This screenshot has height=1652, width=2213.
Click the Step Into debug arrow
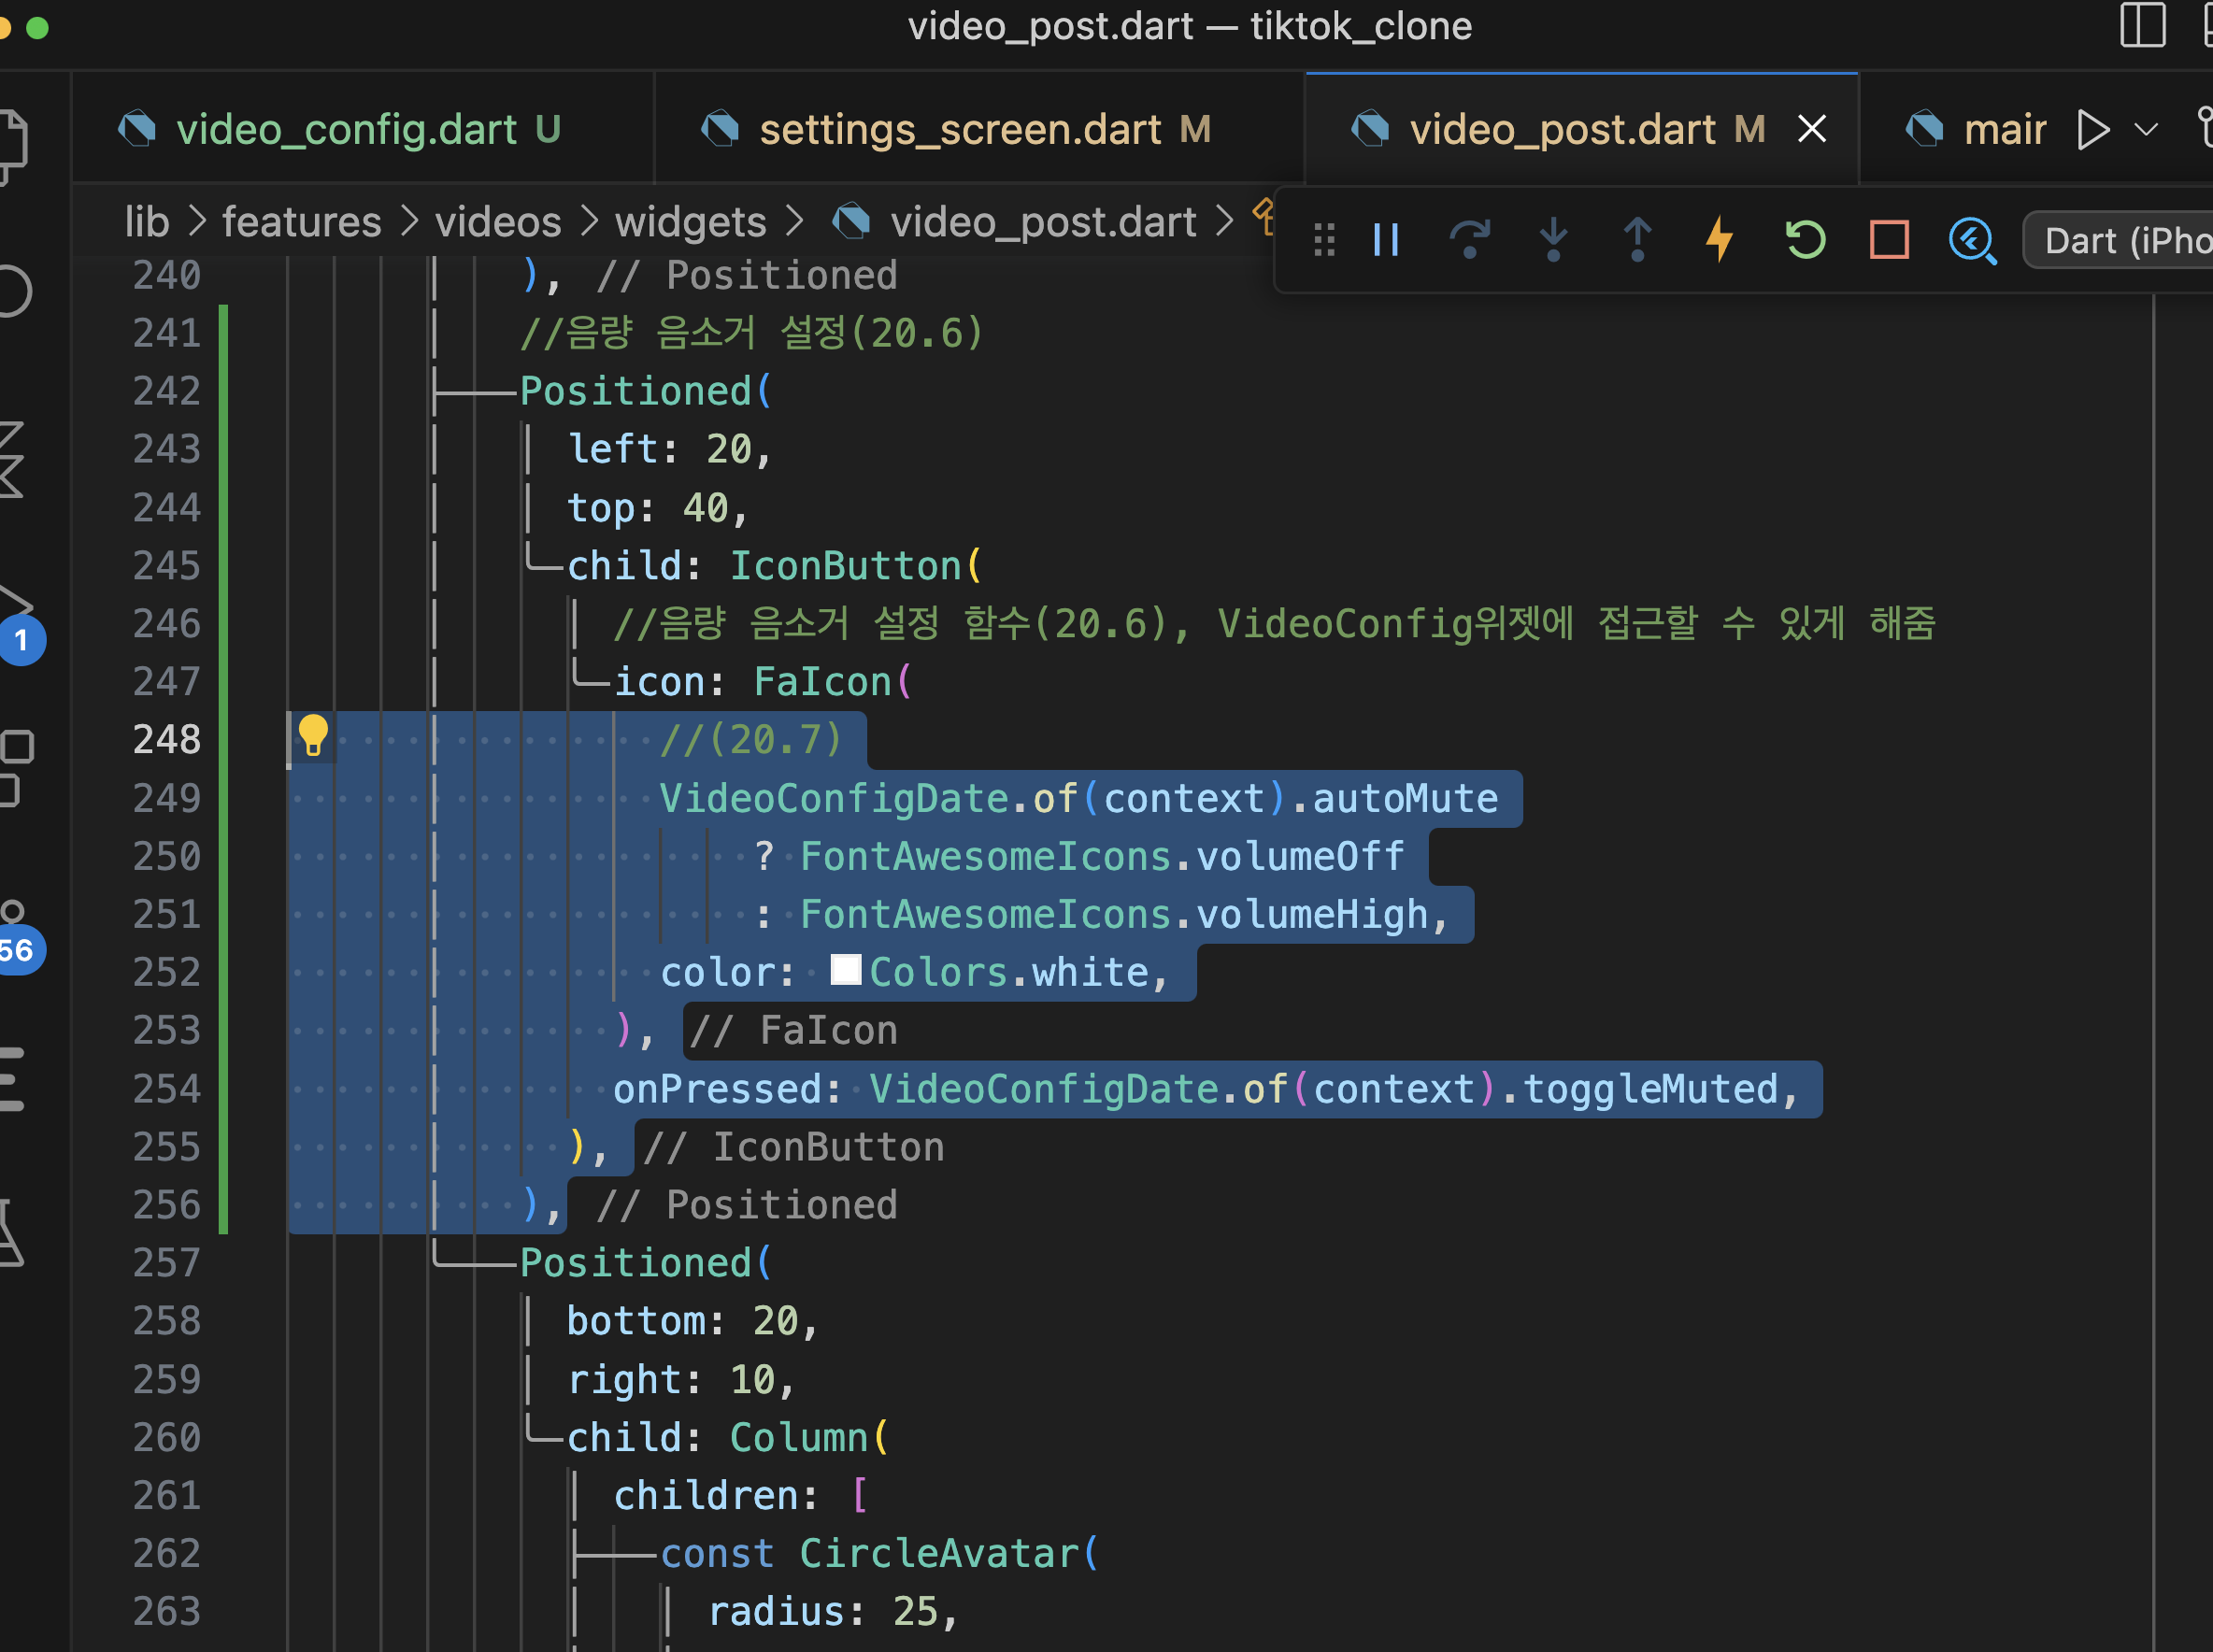pos(1553,240)
